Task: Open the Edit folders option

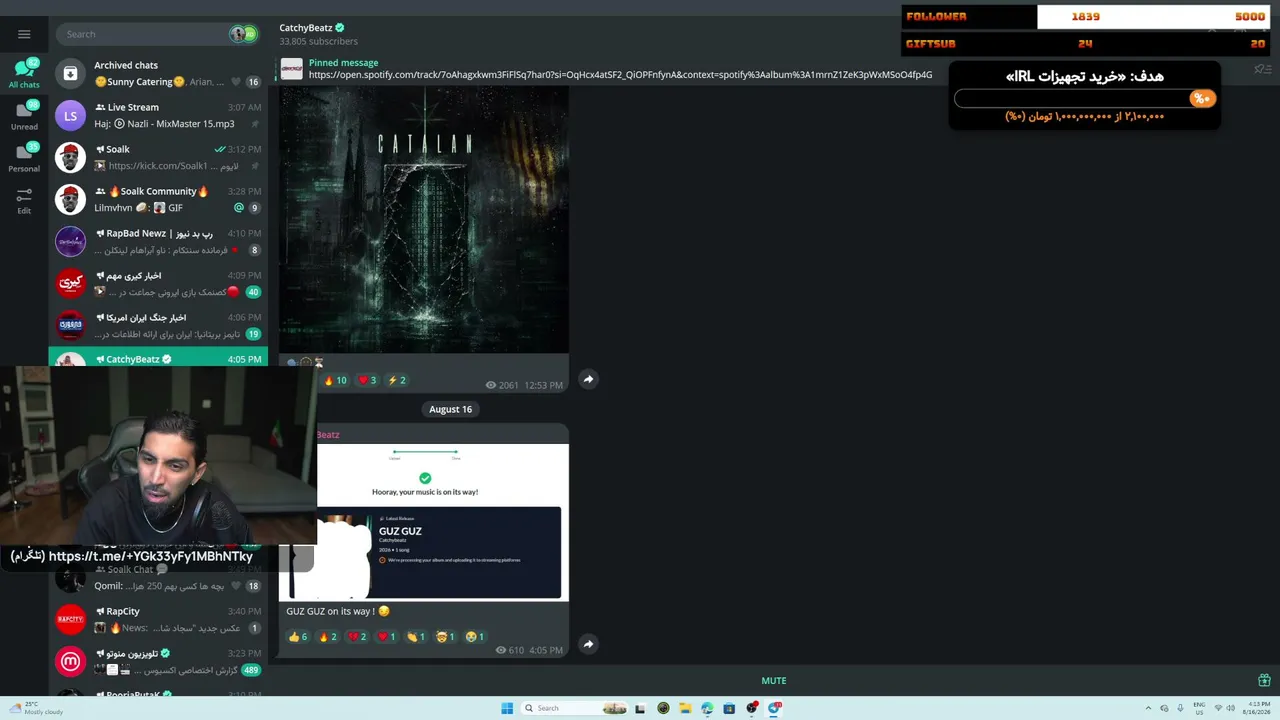Action: pyautogui.click(x=24, y=200)
